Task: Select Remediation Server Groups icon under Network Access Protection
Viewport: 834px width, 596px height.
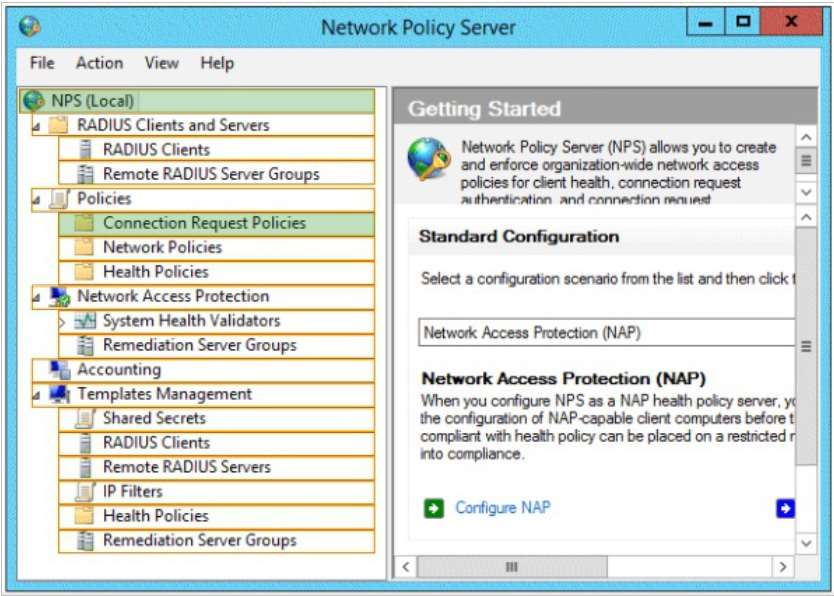Action: (85, 345)
